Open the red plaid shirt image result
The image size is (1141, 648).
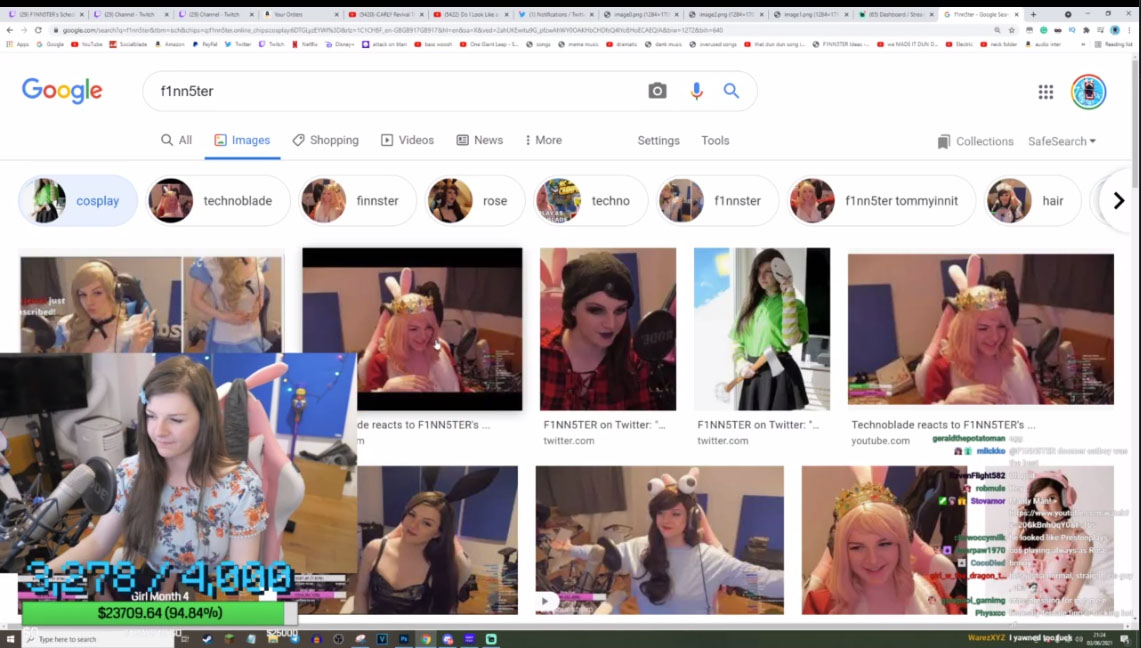click(x=608, y=329)
